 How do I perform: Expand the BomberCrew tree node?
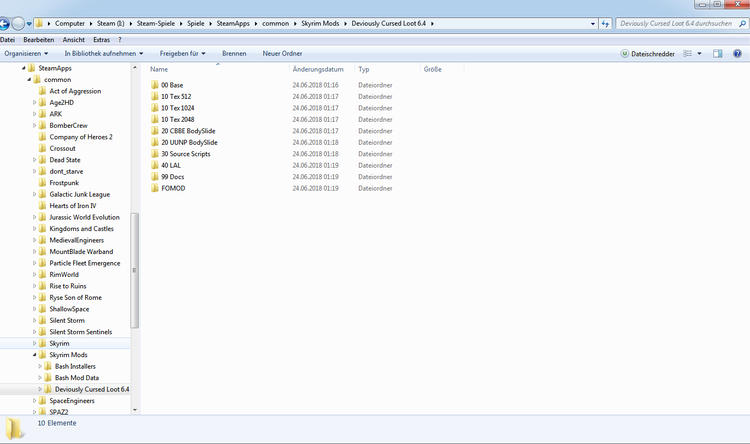click(34, 125)
